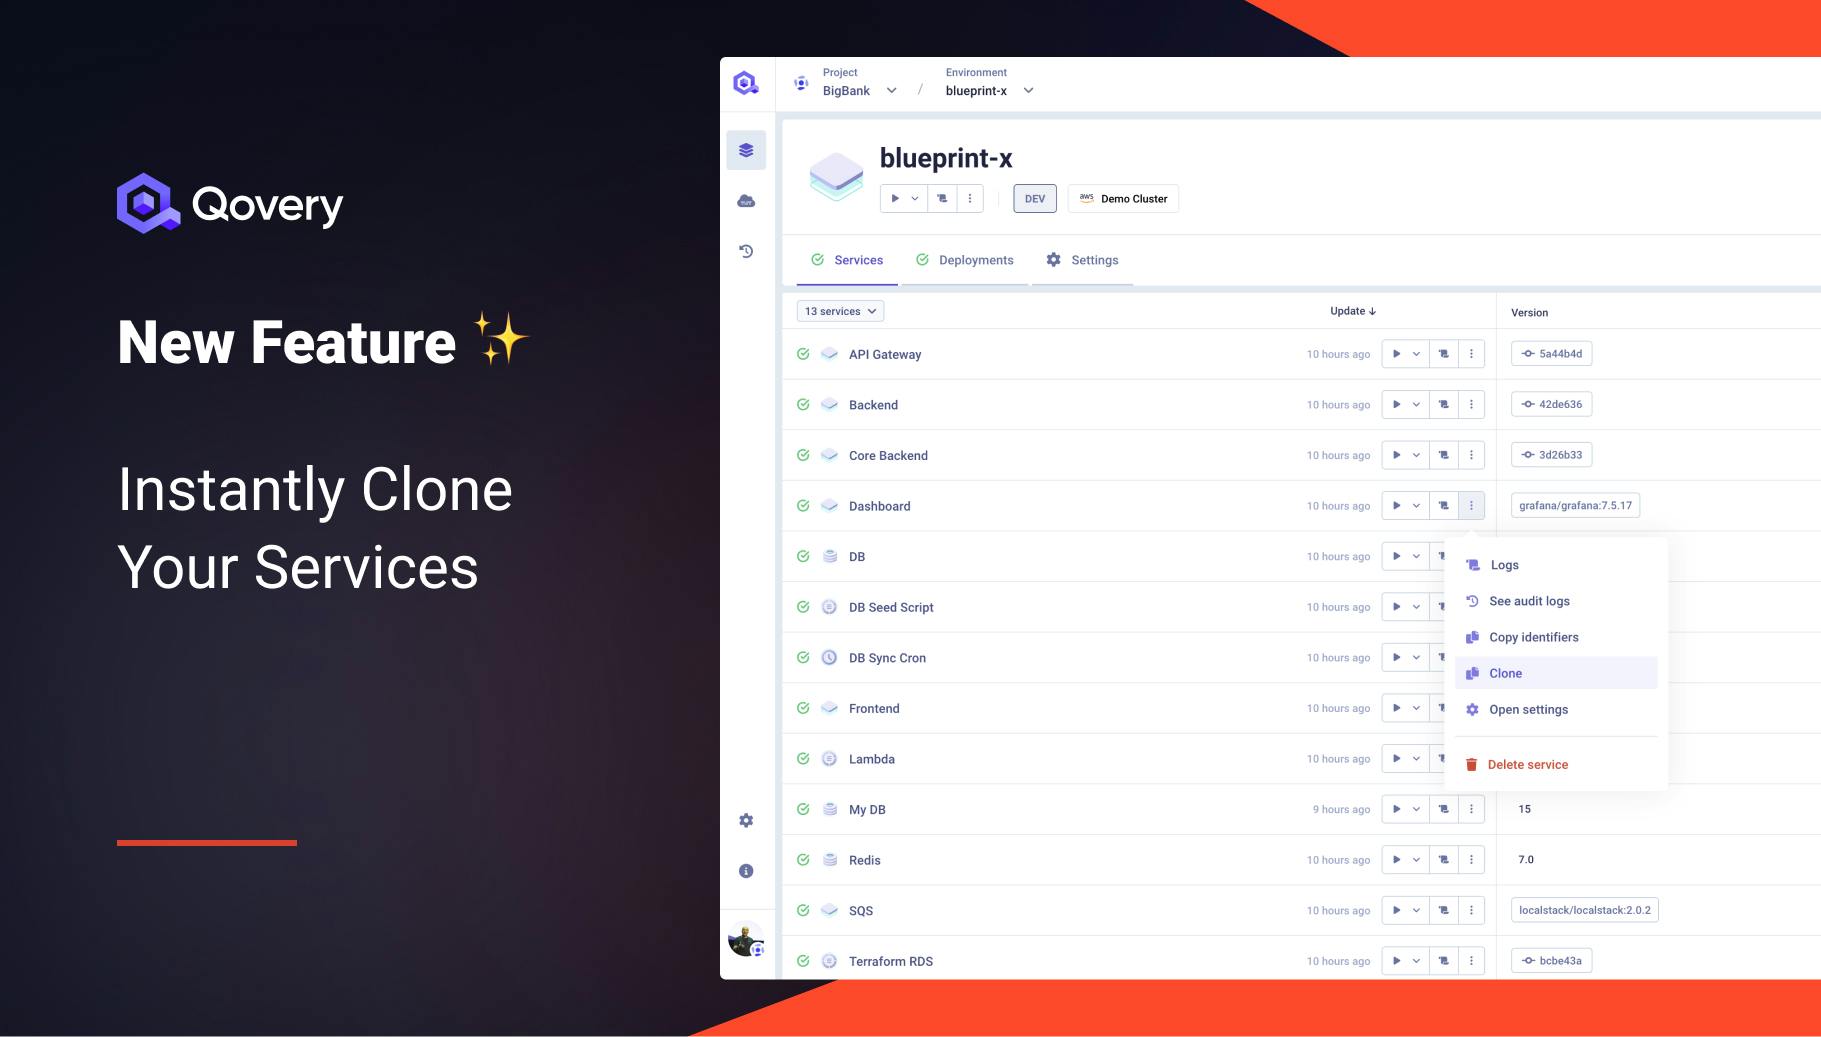
Task: Expand the 13 services filter dropdown
Action: point(840,311)
